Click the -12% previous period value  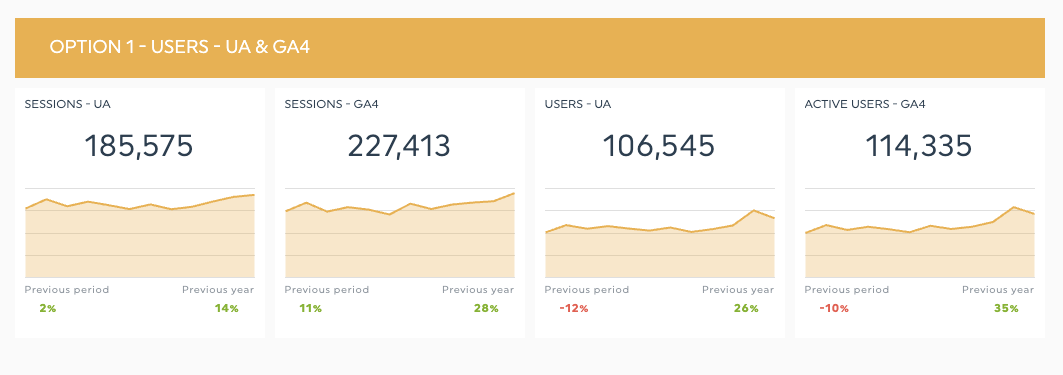(574, 309)
